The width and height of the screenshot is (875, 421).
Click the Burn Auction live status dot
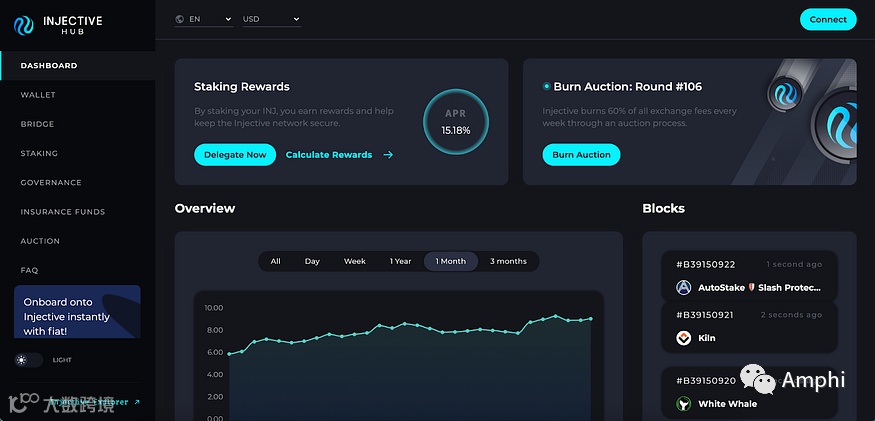pos(546,87)
